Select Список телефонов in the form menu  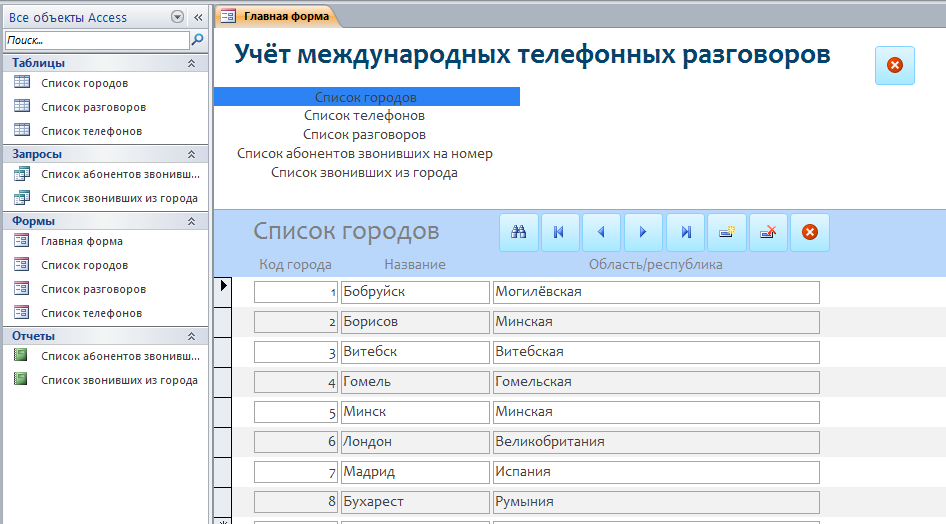[364, 116]
